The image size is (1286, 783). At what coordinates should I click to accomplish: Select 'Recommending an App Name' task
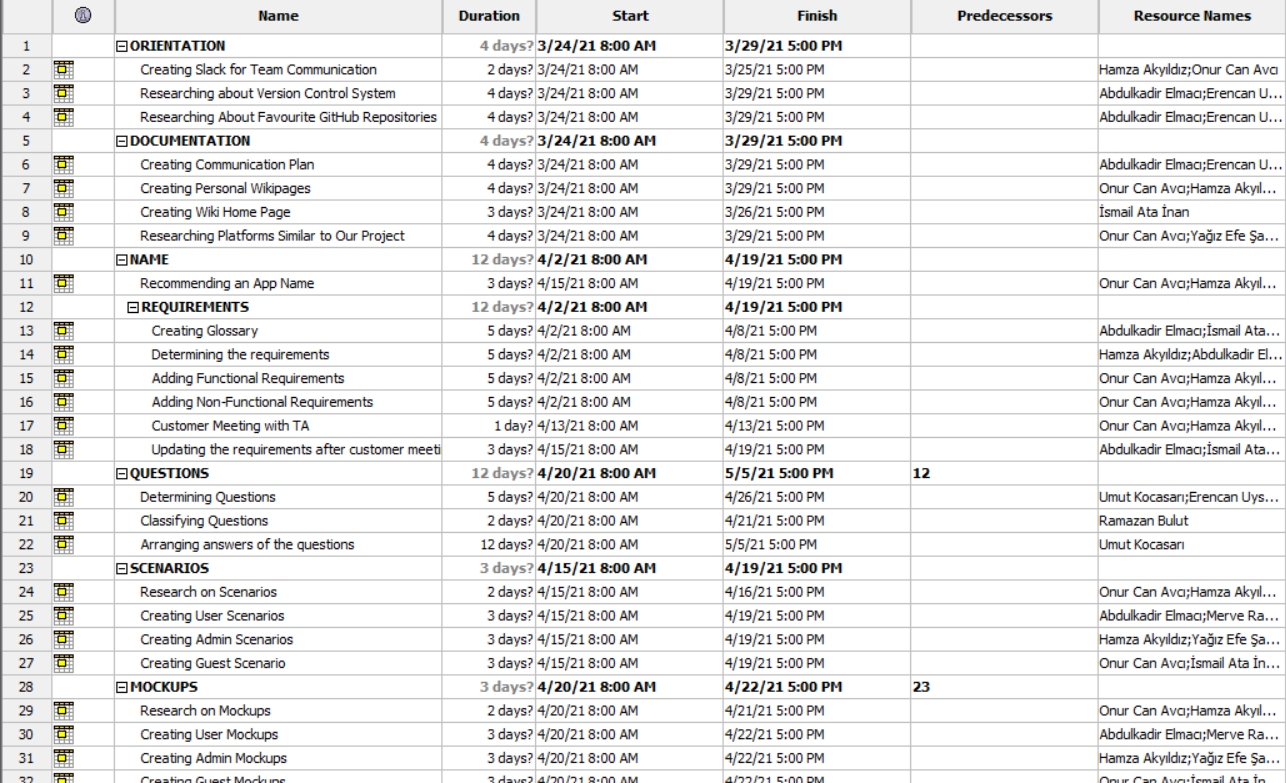227,284
